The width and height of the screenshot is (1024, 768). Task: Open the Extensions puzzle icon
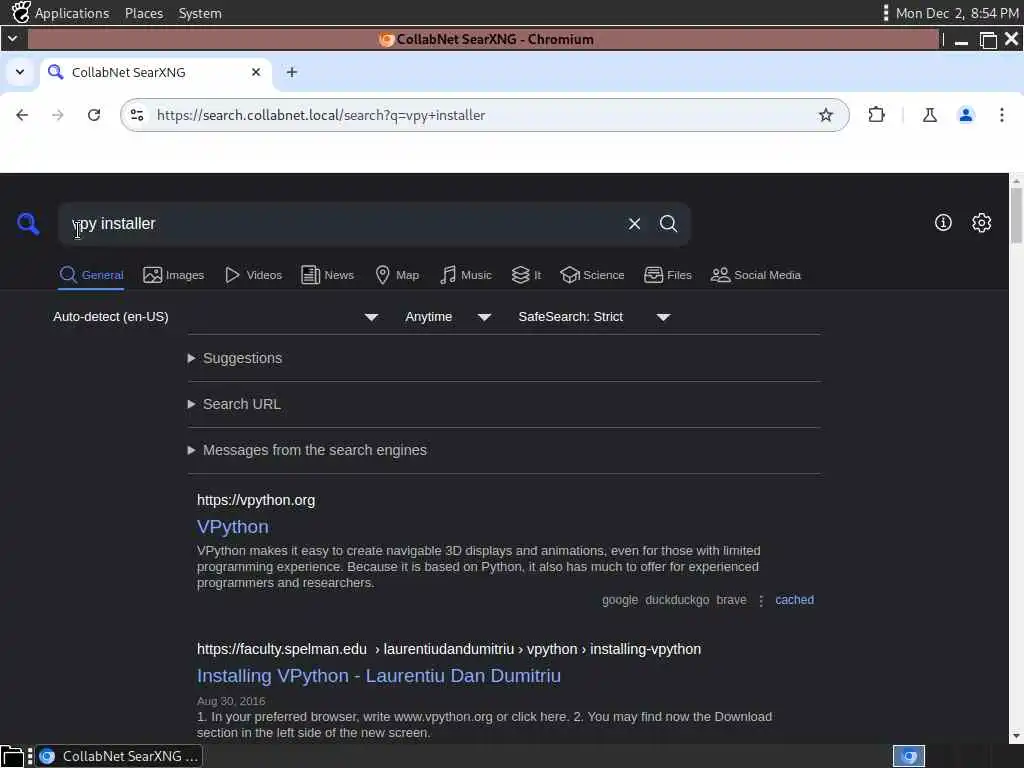point(876,115)
